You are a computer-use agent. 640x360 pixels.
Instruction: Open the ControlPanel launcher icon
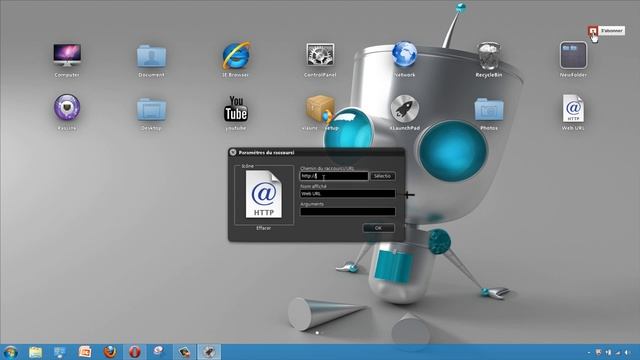tap(320, 55)
